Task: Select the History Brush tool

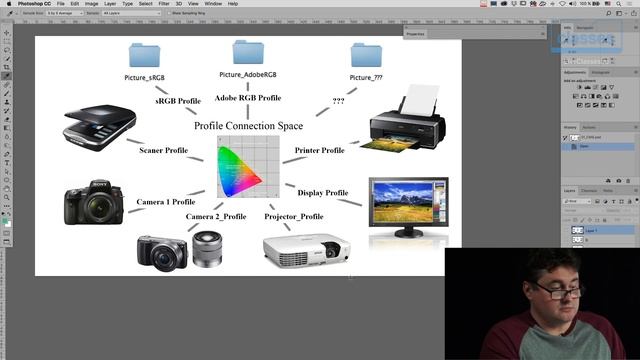Action: point(7,111)
